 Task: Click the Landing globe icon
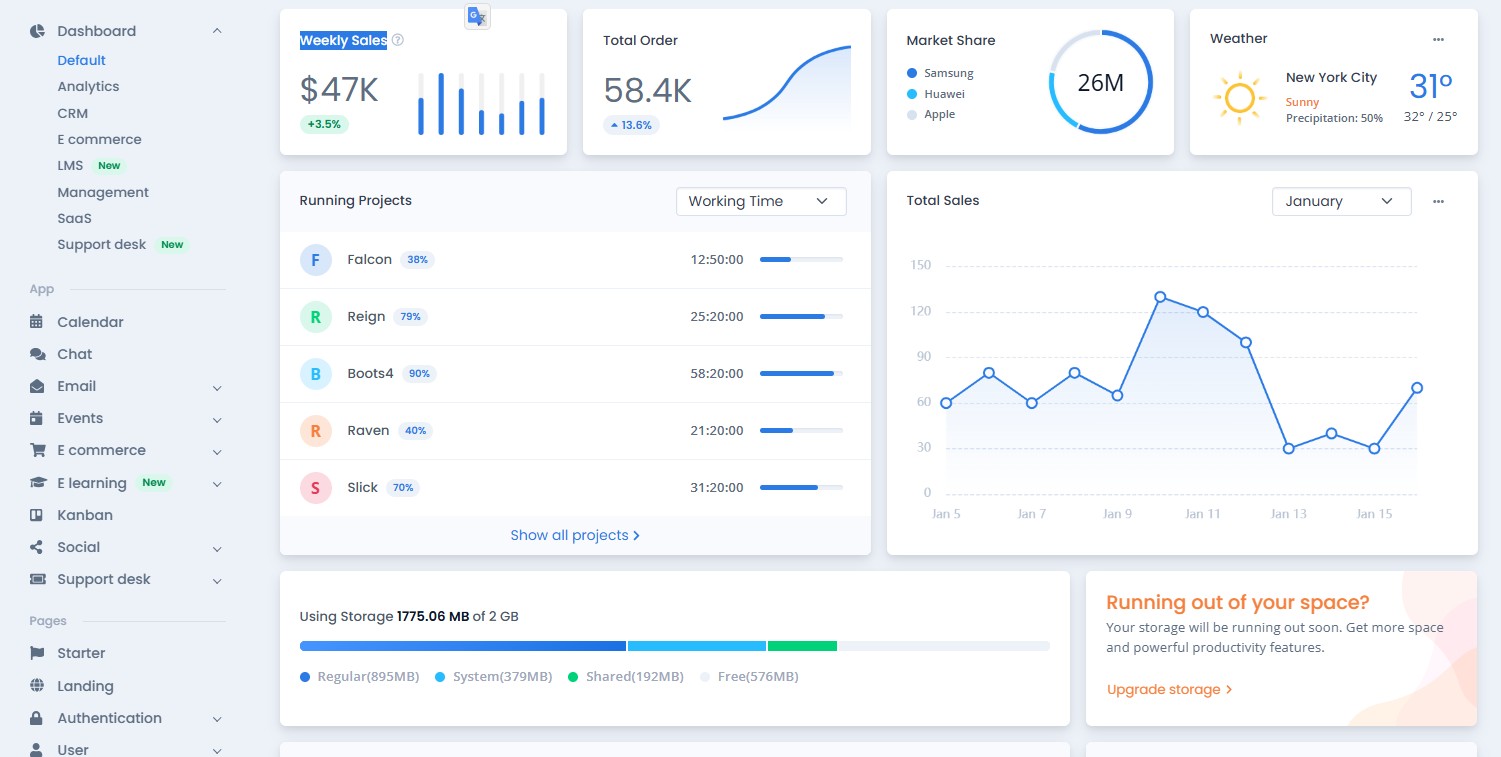(37, 686)
